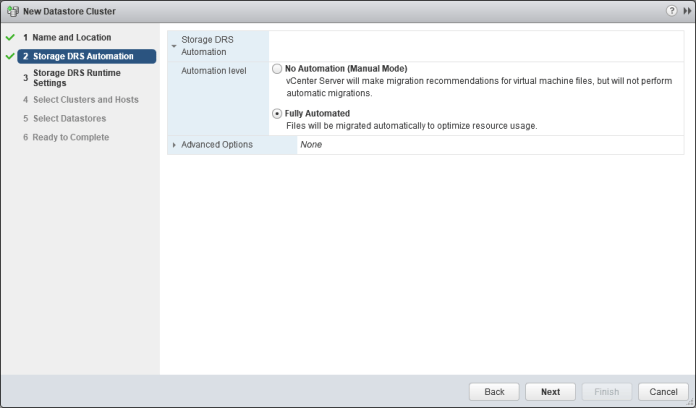This screenshot has width=696, height=408.
Task: Select No Automation (Manual Mode) radio button
Action: (277, 69)
